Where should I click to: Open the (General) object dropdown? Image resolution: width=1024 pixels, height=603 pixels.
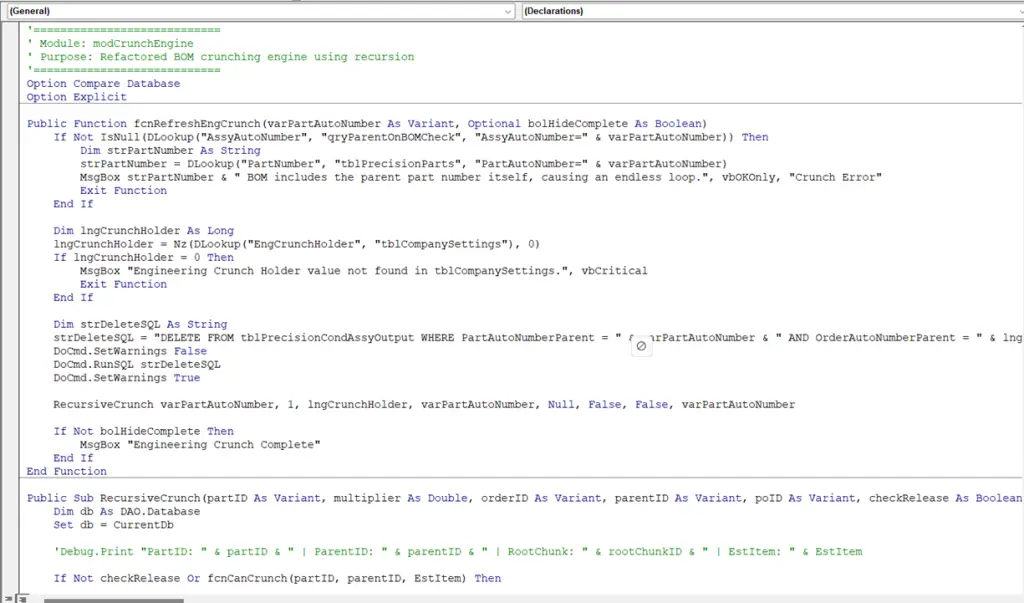[x=260, y=11]
